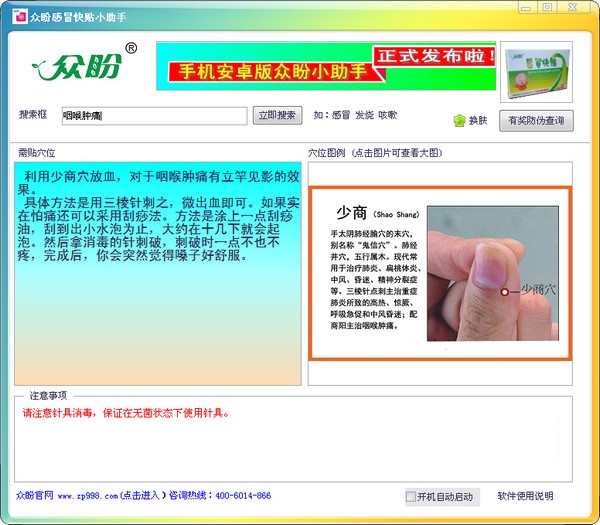Minimize the 众盼感冒快贴小助手 window
Viewport: 600px width, 525px height.
[x=527, y=7]
